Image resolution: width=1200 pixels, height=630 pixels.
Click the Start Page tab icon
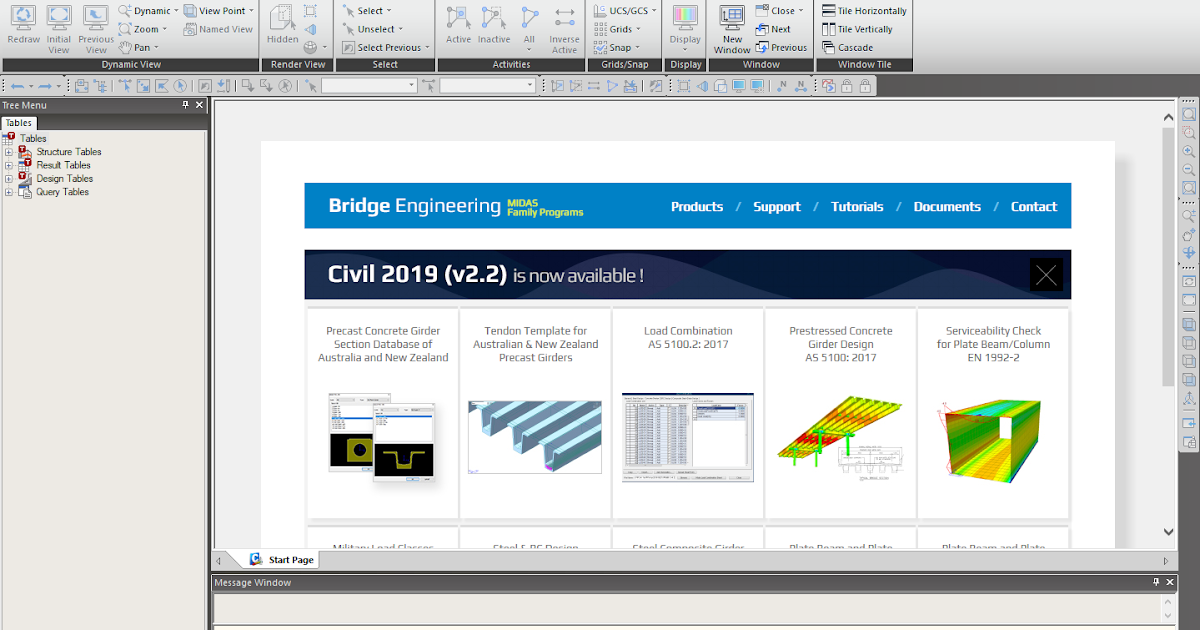(x=256, y=560)
